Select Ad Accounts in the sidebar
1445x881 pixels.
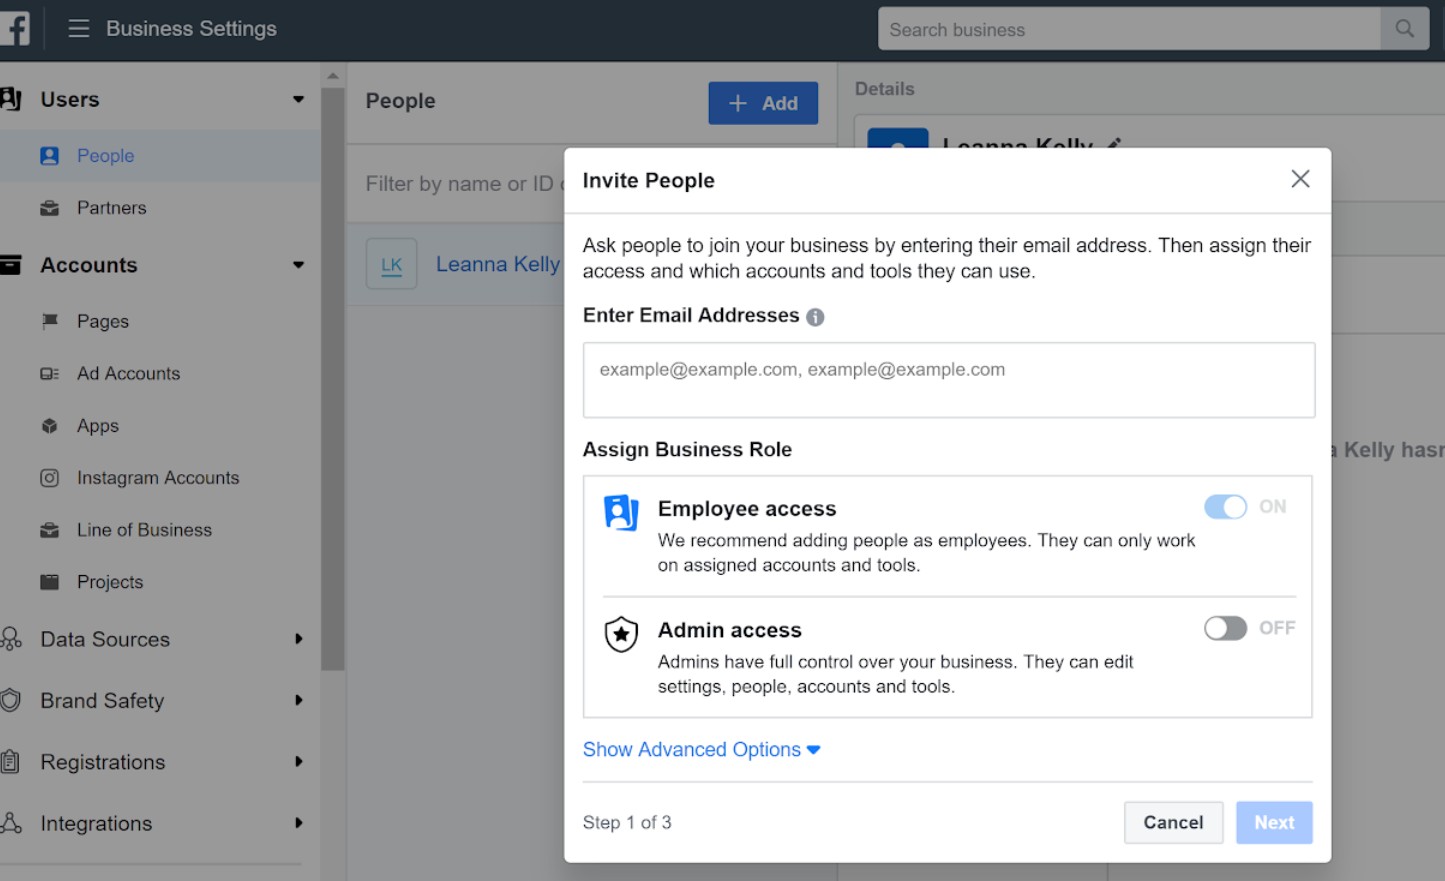pyautogui.click(x=128, y=374)
